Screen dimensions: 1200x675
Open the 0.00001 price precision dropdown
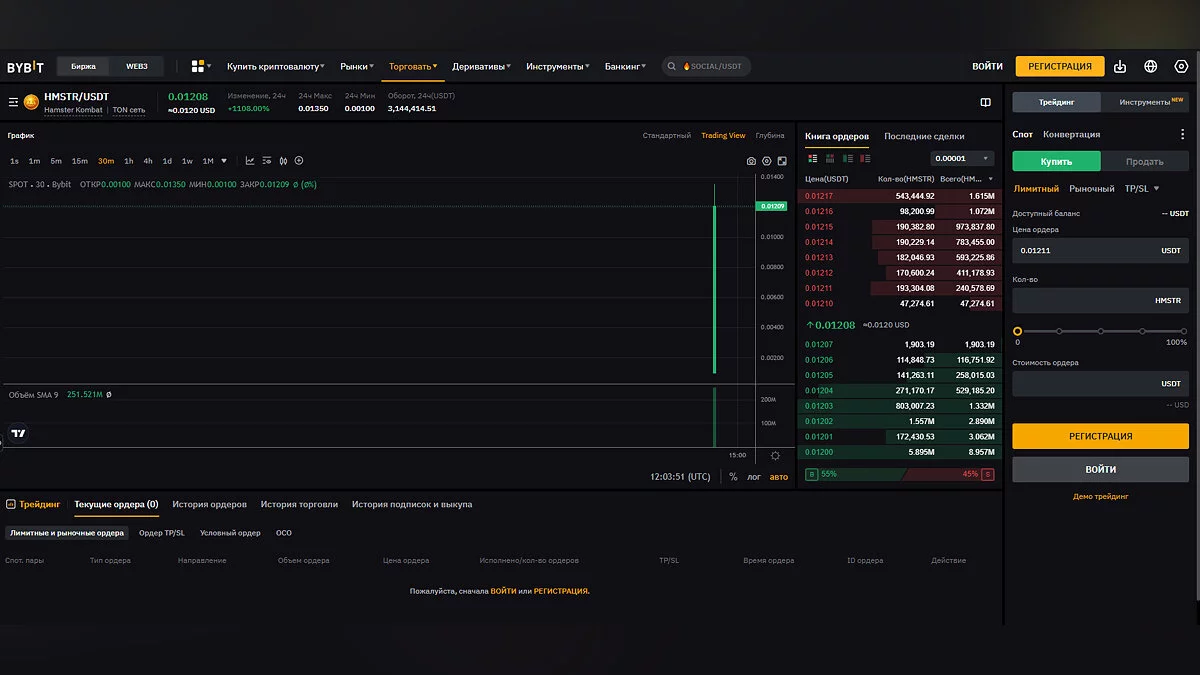coord(961,158)
